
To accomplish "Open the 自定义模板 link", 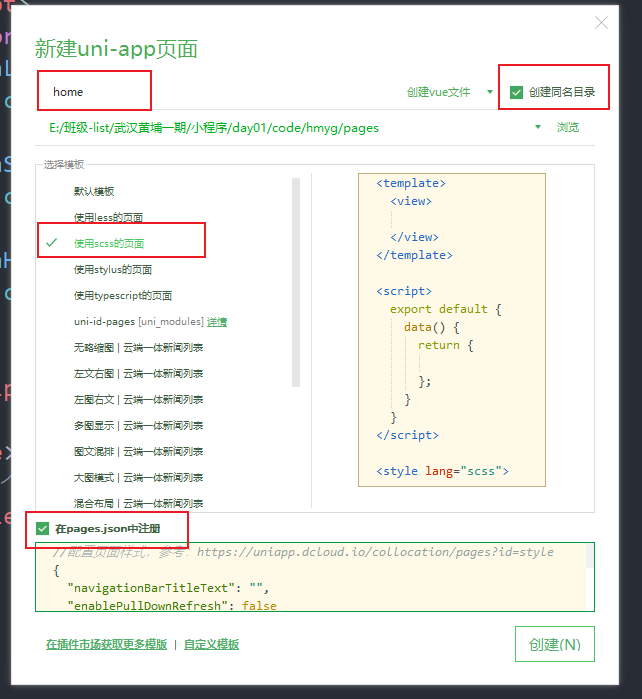I will click(x=211, y=644).
